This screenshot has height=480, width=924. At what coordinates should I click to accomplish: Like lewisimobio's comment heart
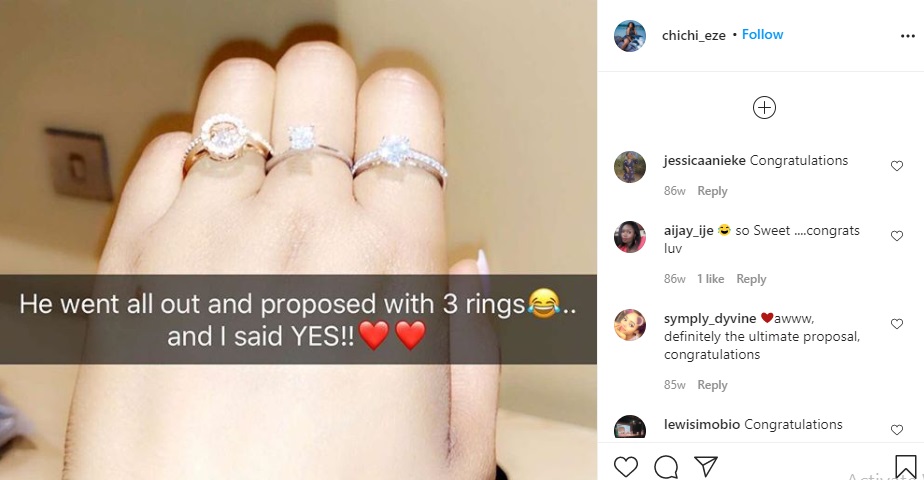(x=897, y=430)
